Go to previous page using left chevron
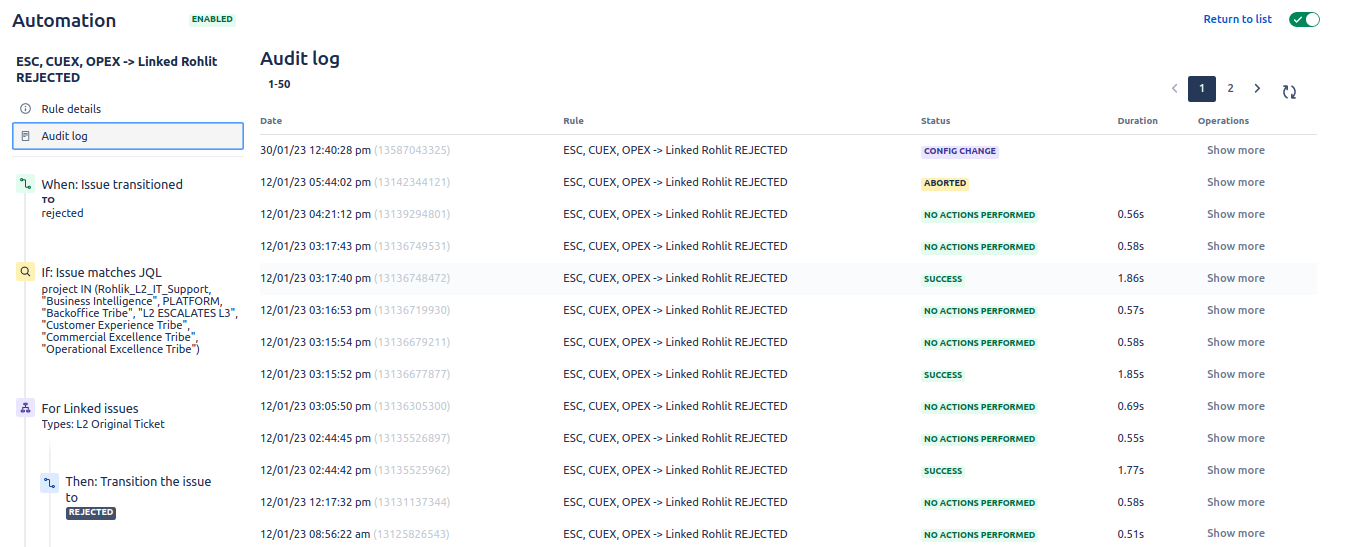Image resolution: width=1348 pixels, height=547 pixels. [x=1174, y=88]
